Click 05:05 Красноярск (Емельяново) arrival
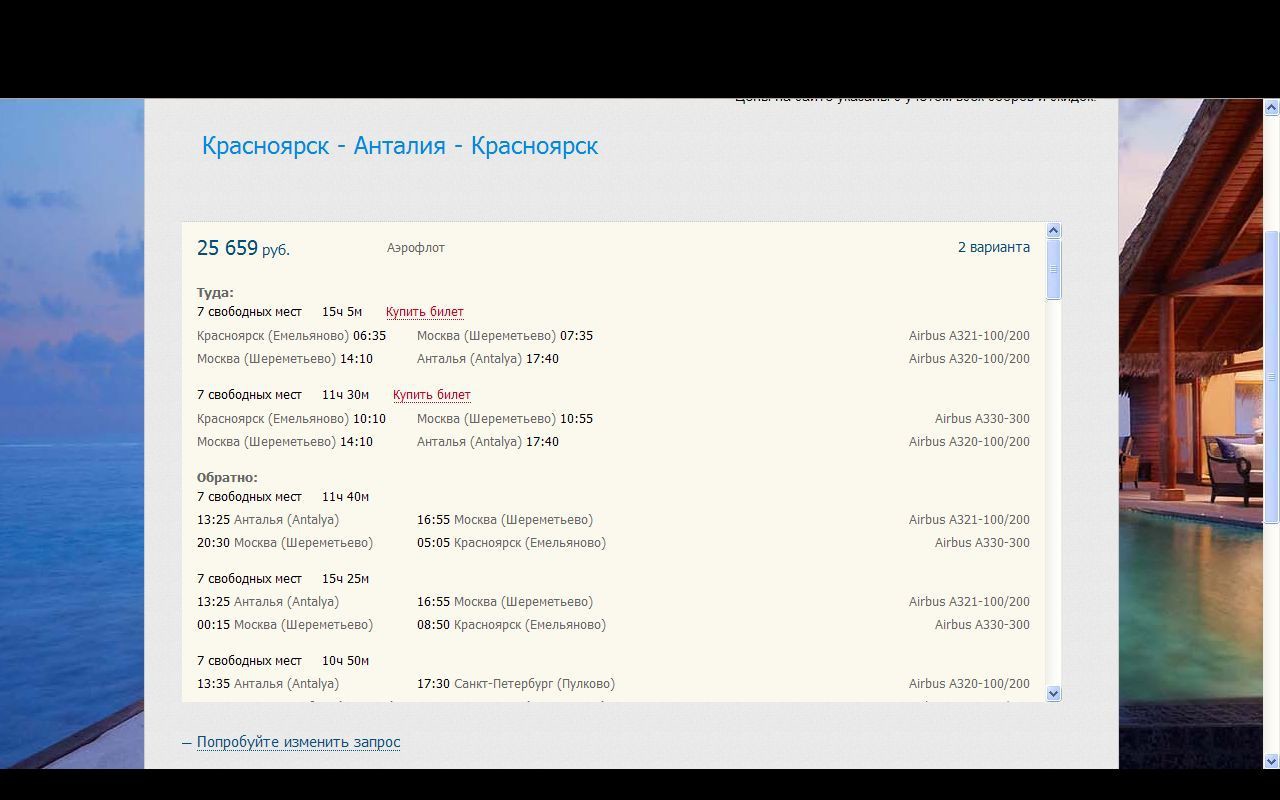The image size is (1280, 800). tap(511, 543)
